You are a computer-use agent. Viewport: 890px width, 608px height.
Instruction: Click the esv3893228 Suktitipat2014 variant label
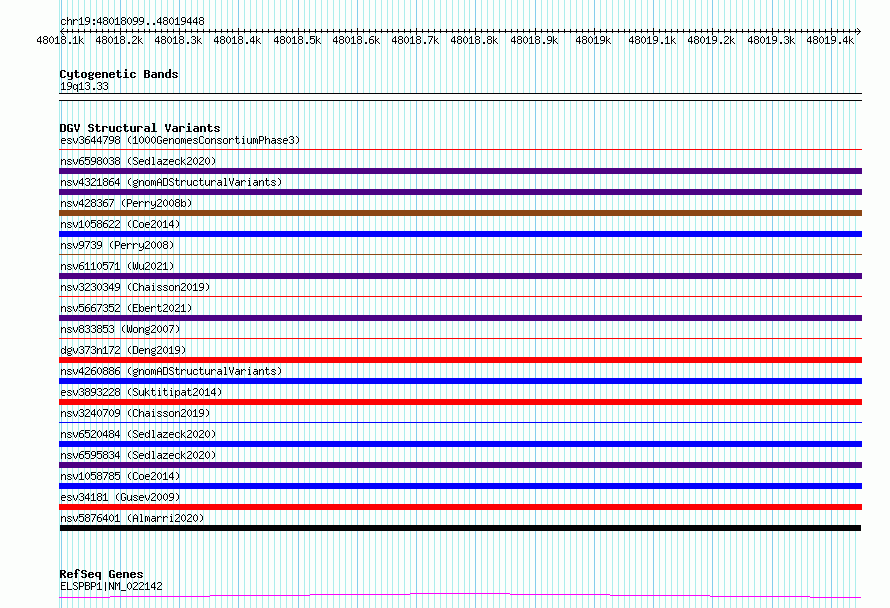pos(141,392)
